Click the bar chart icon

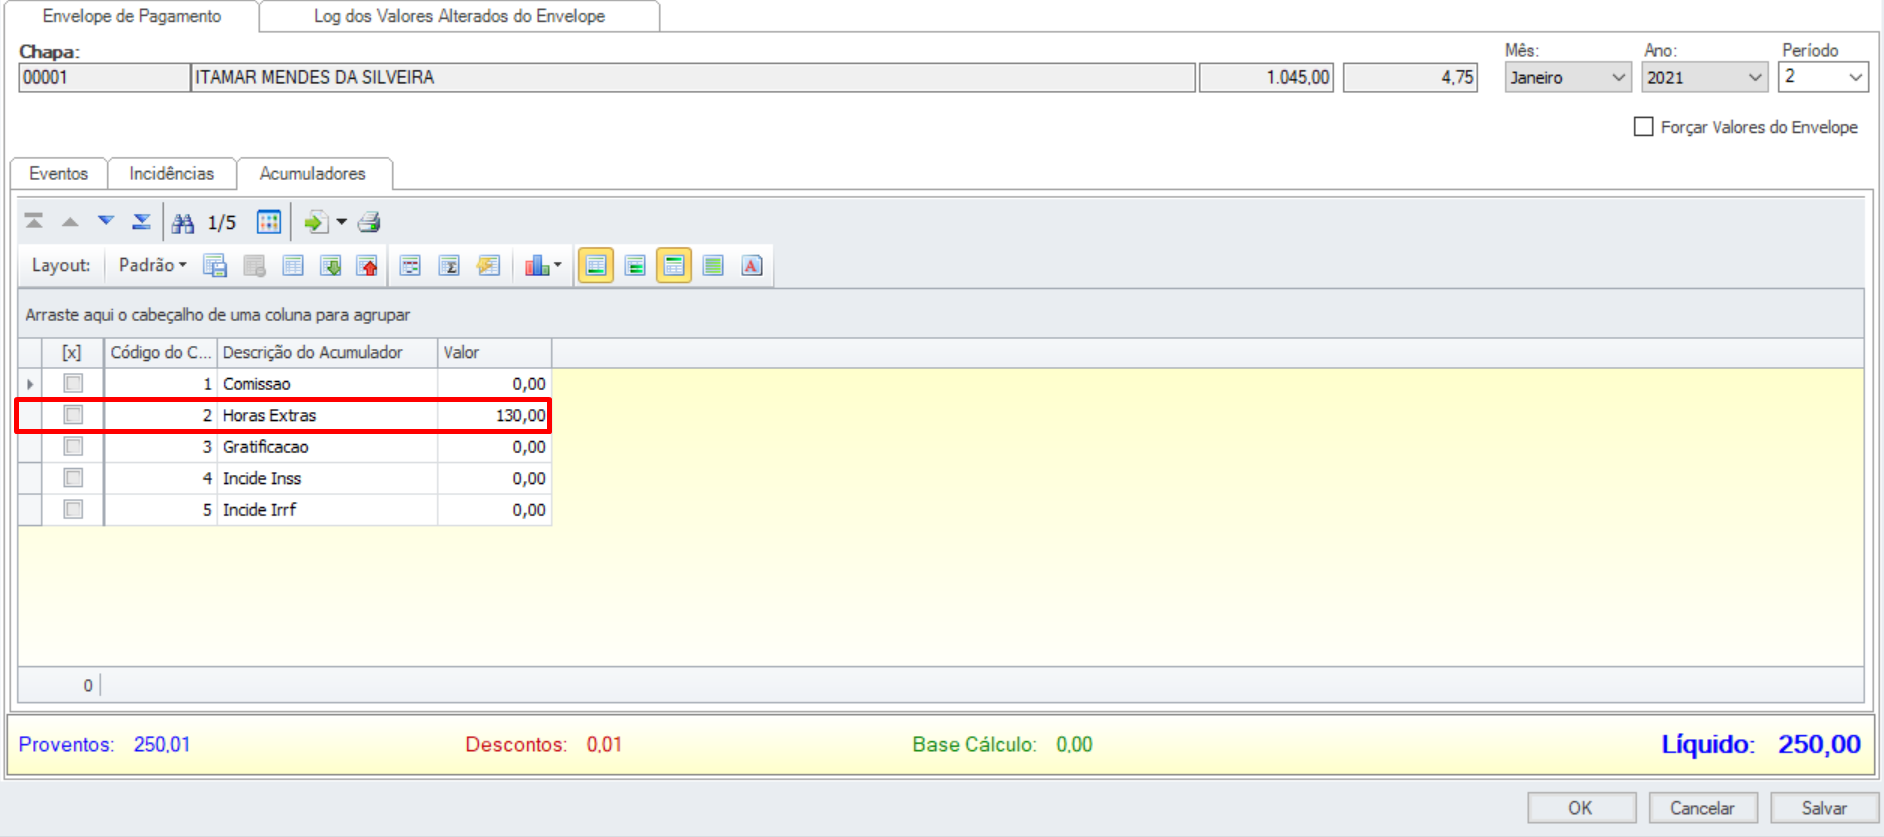coord(537,266)
